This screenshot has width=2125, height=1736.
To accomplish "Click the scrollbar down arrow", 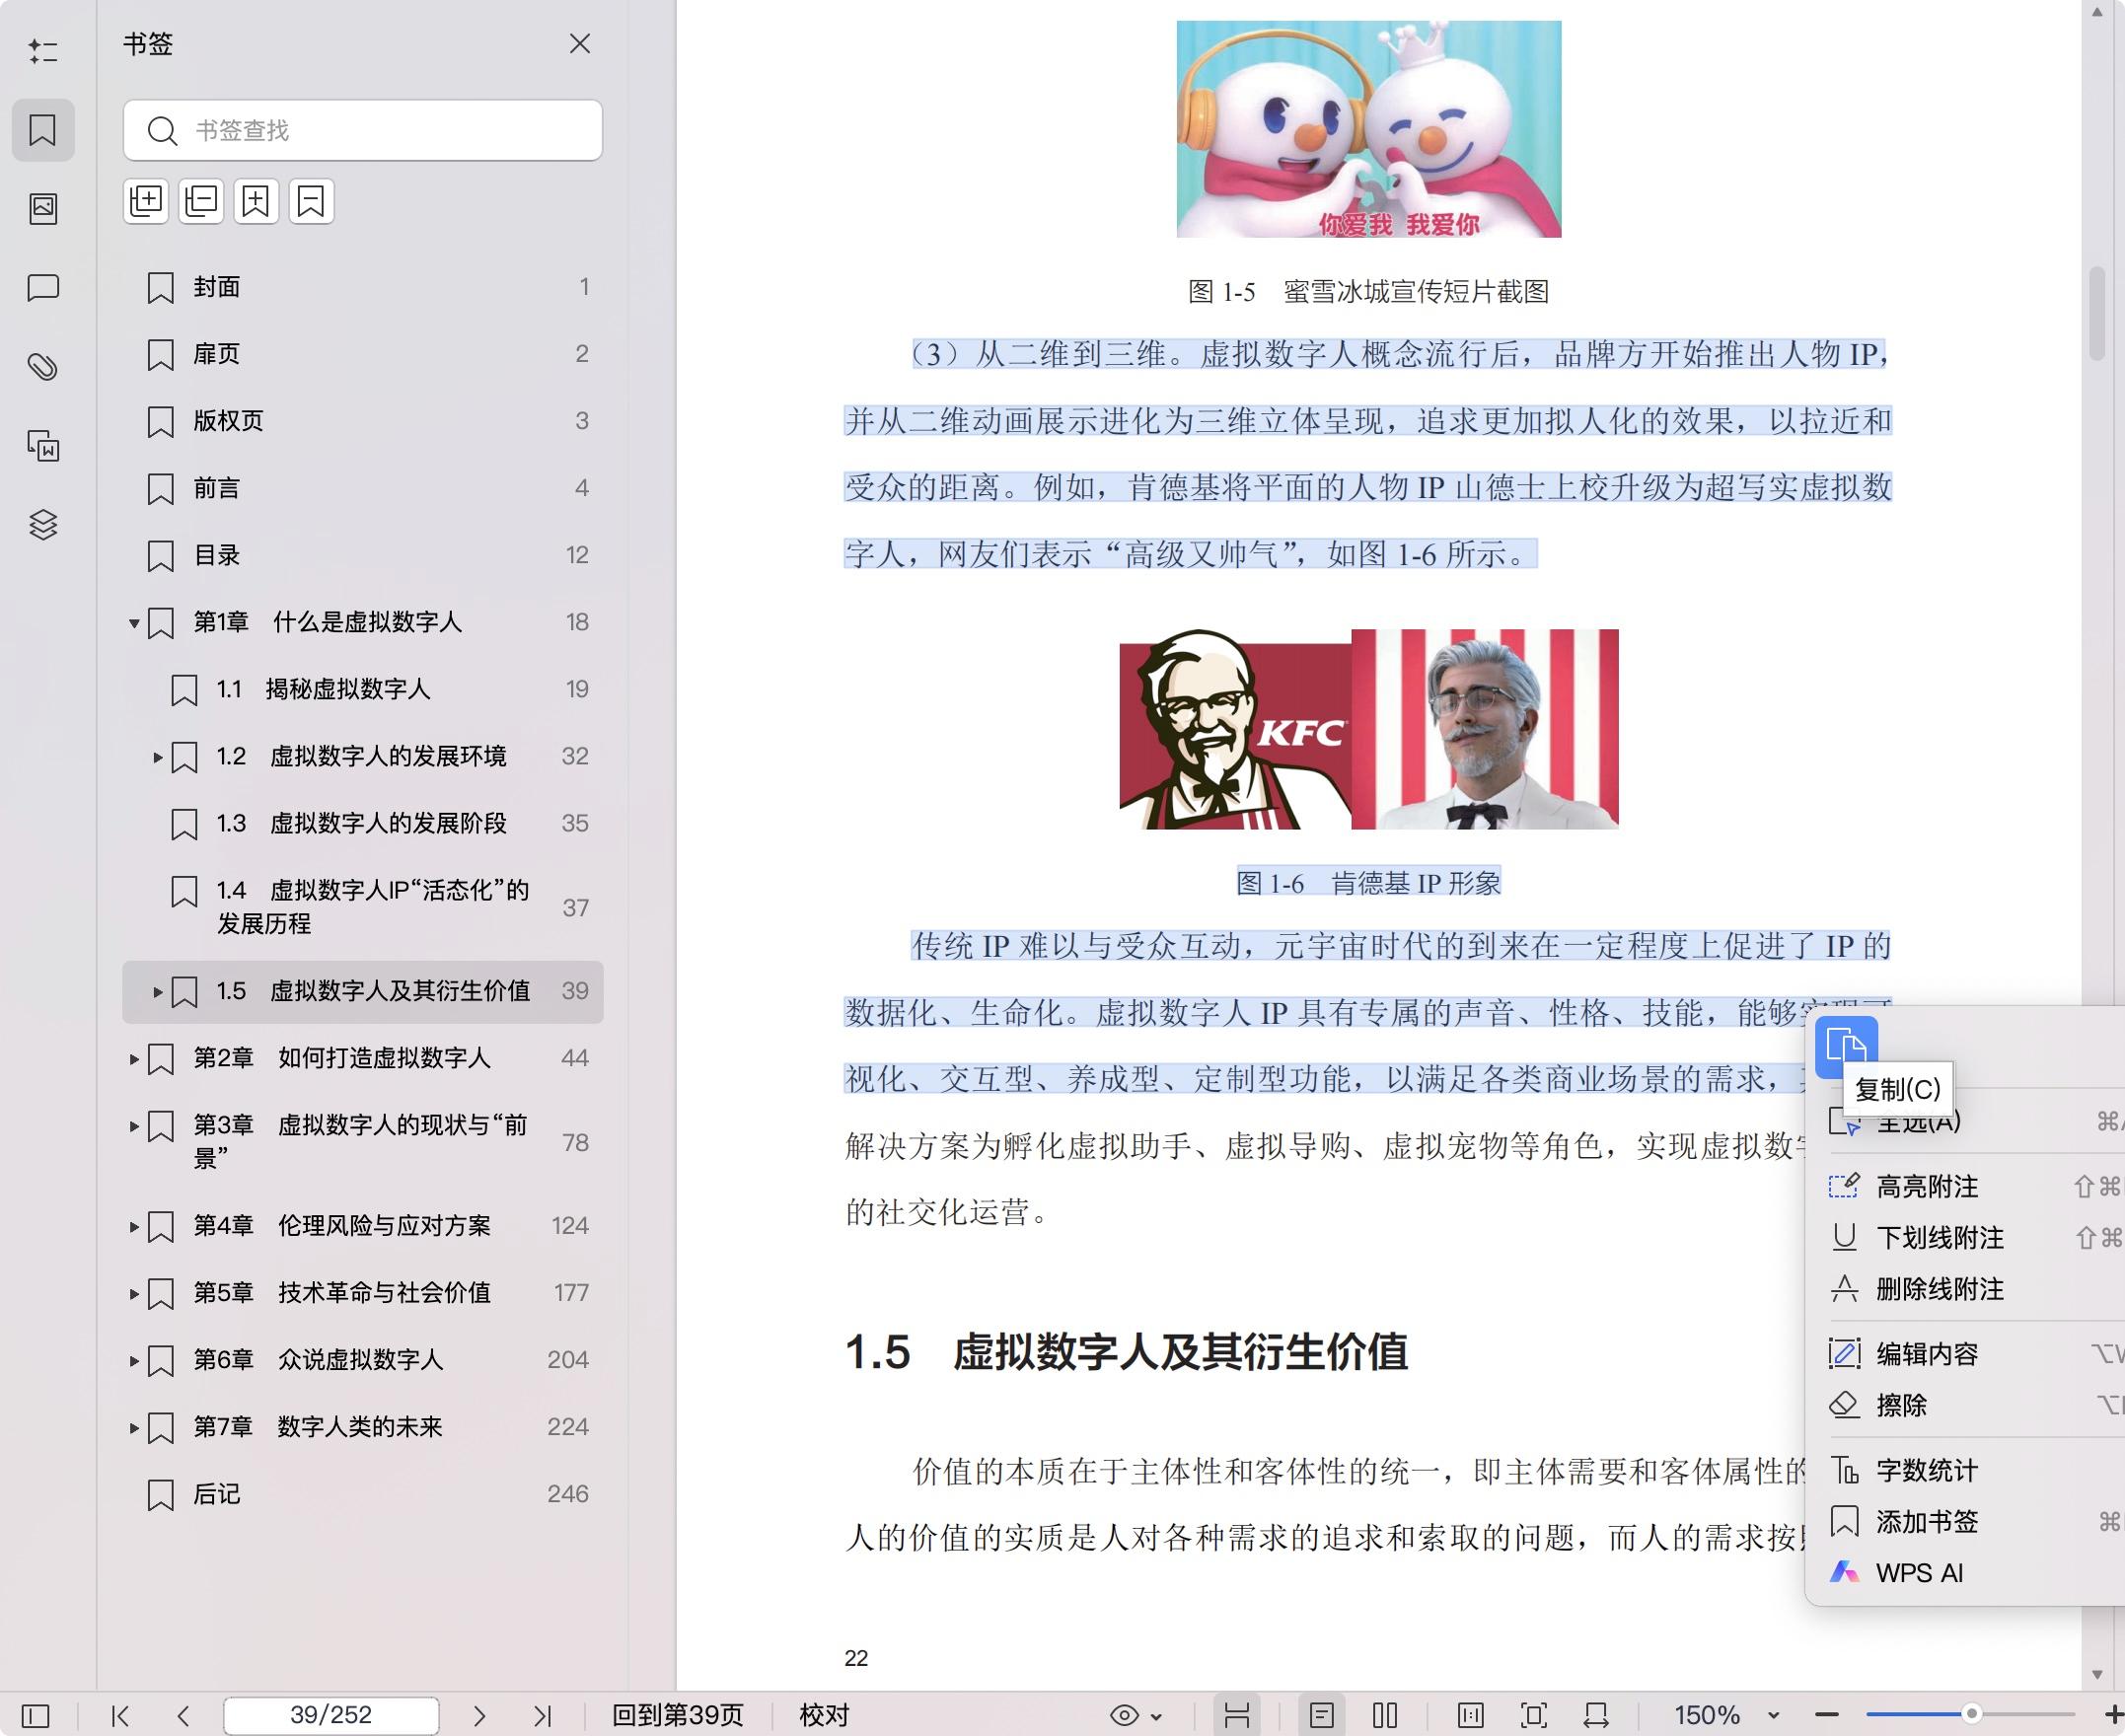I will (x=2096, y=1675).
